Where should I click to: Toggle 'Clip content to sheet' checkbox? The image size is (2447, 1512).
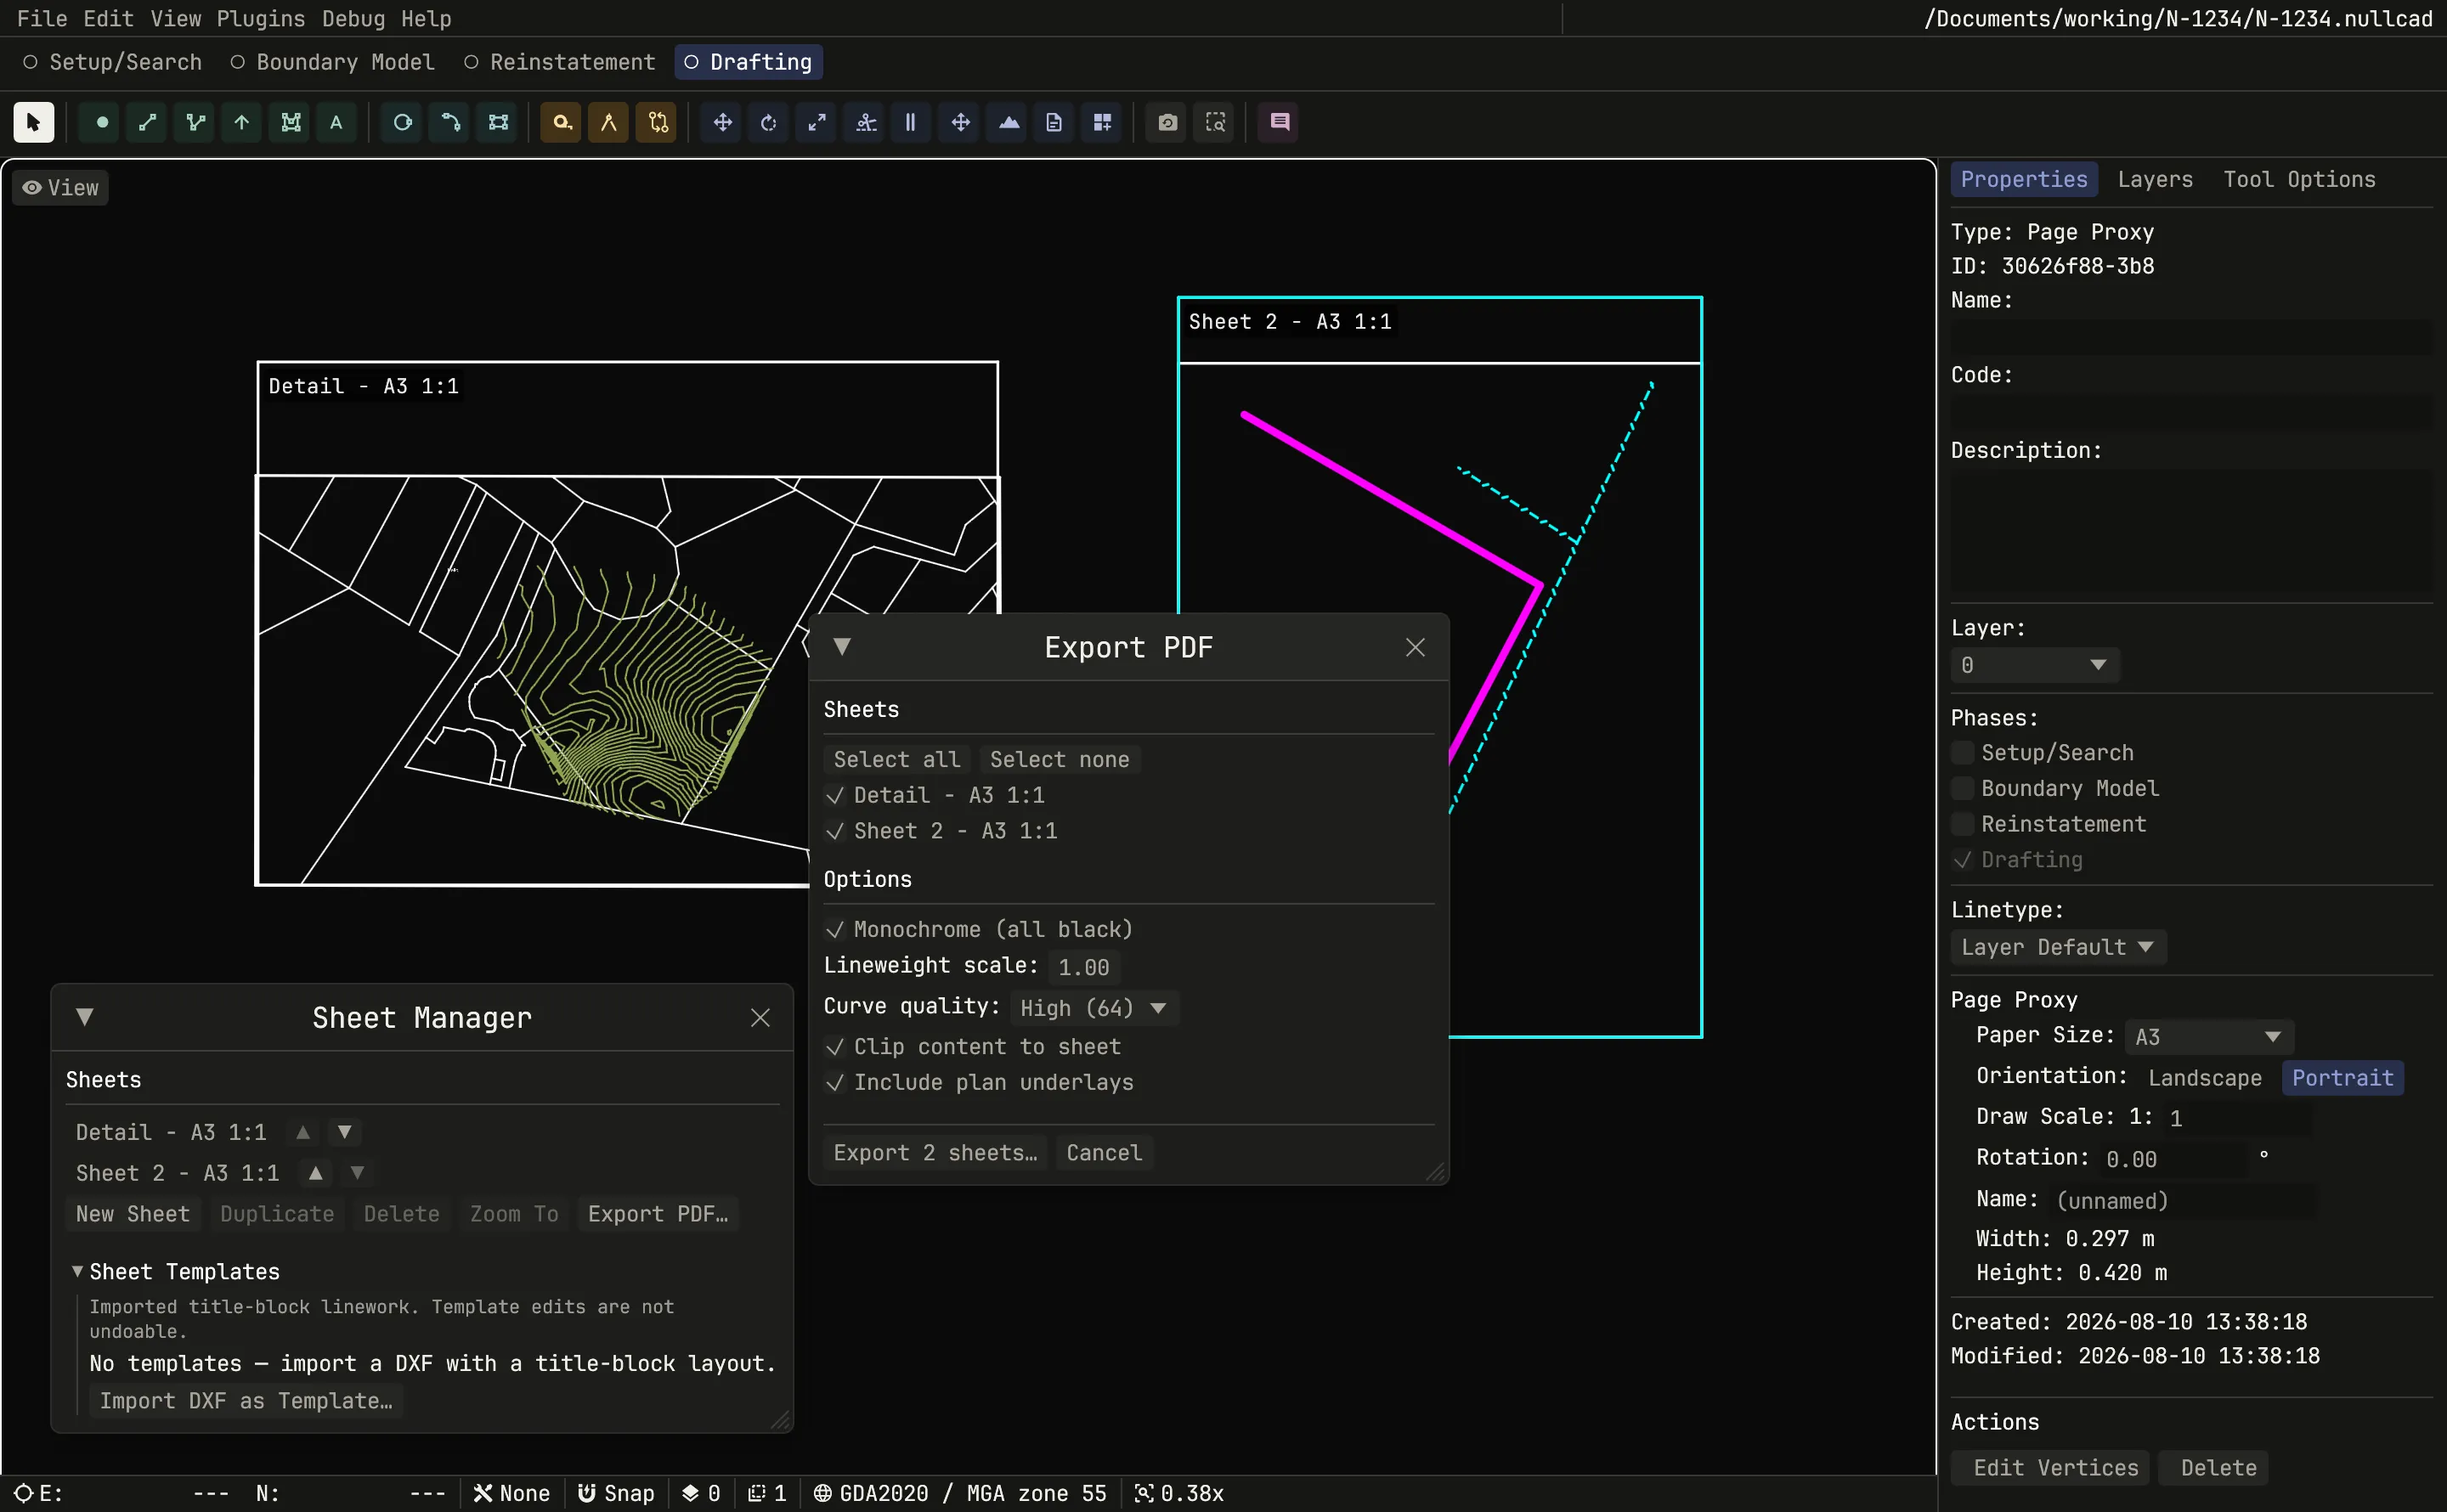(972, 1047)
